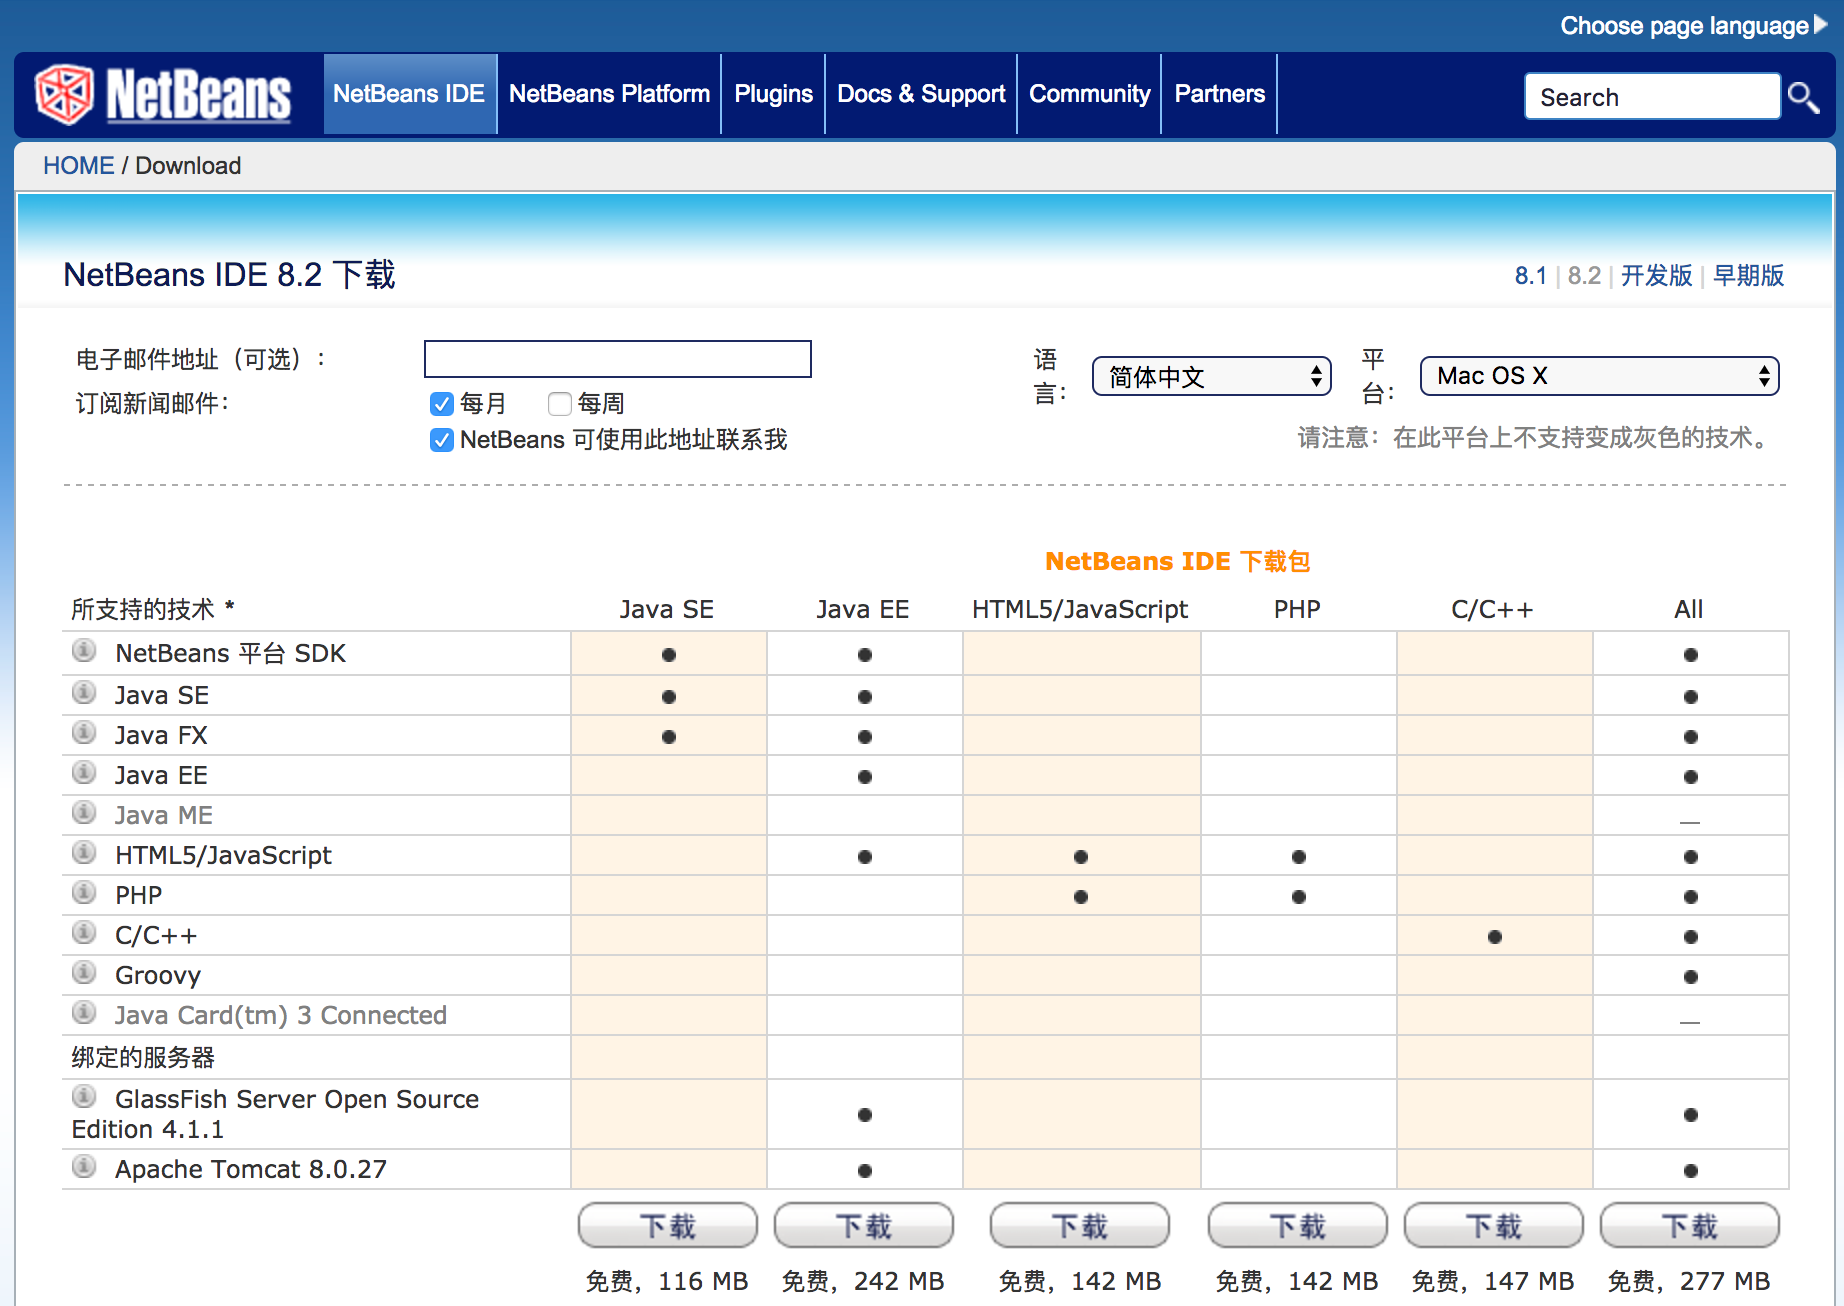Open the Community menu item

click(x=1089, y=94)
